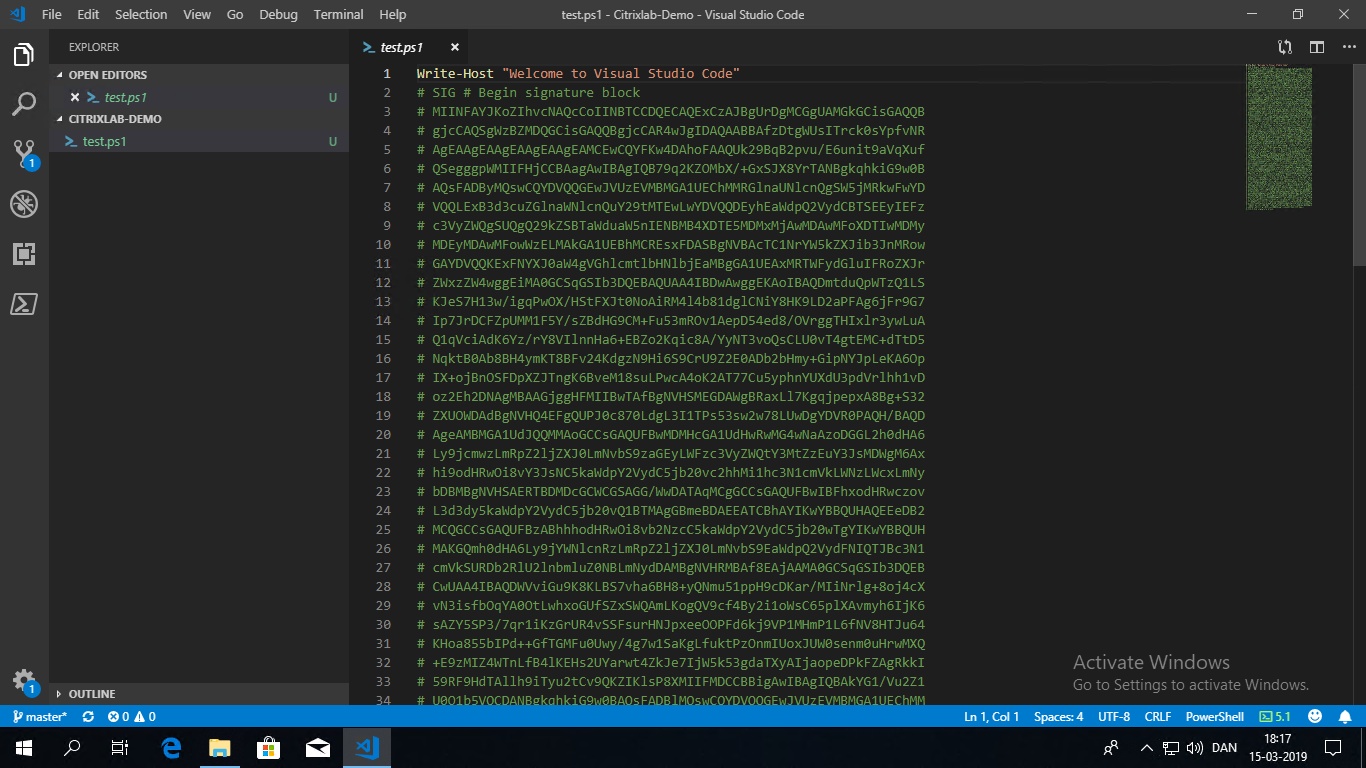Click the Ln 1, Col 1 indicator

(x=991, y=716)
